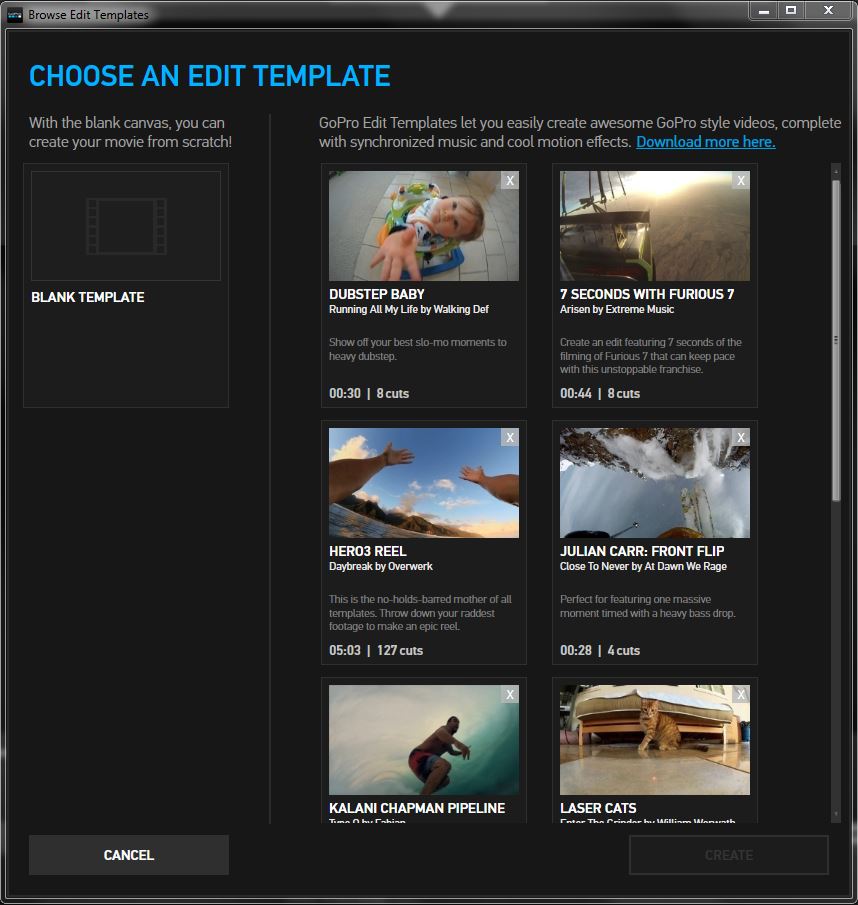
Task: Click "Close To Never by At Dawn We Rage"
Action: point(643,566)
